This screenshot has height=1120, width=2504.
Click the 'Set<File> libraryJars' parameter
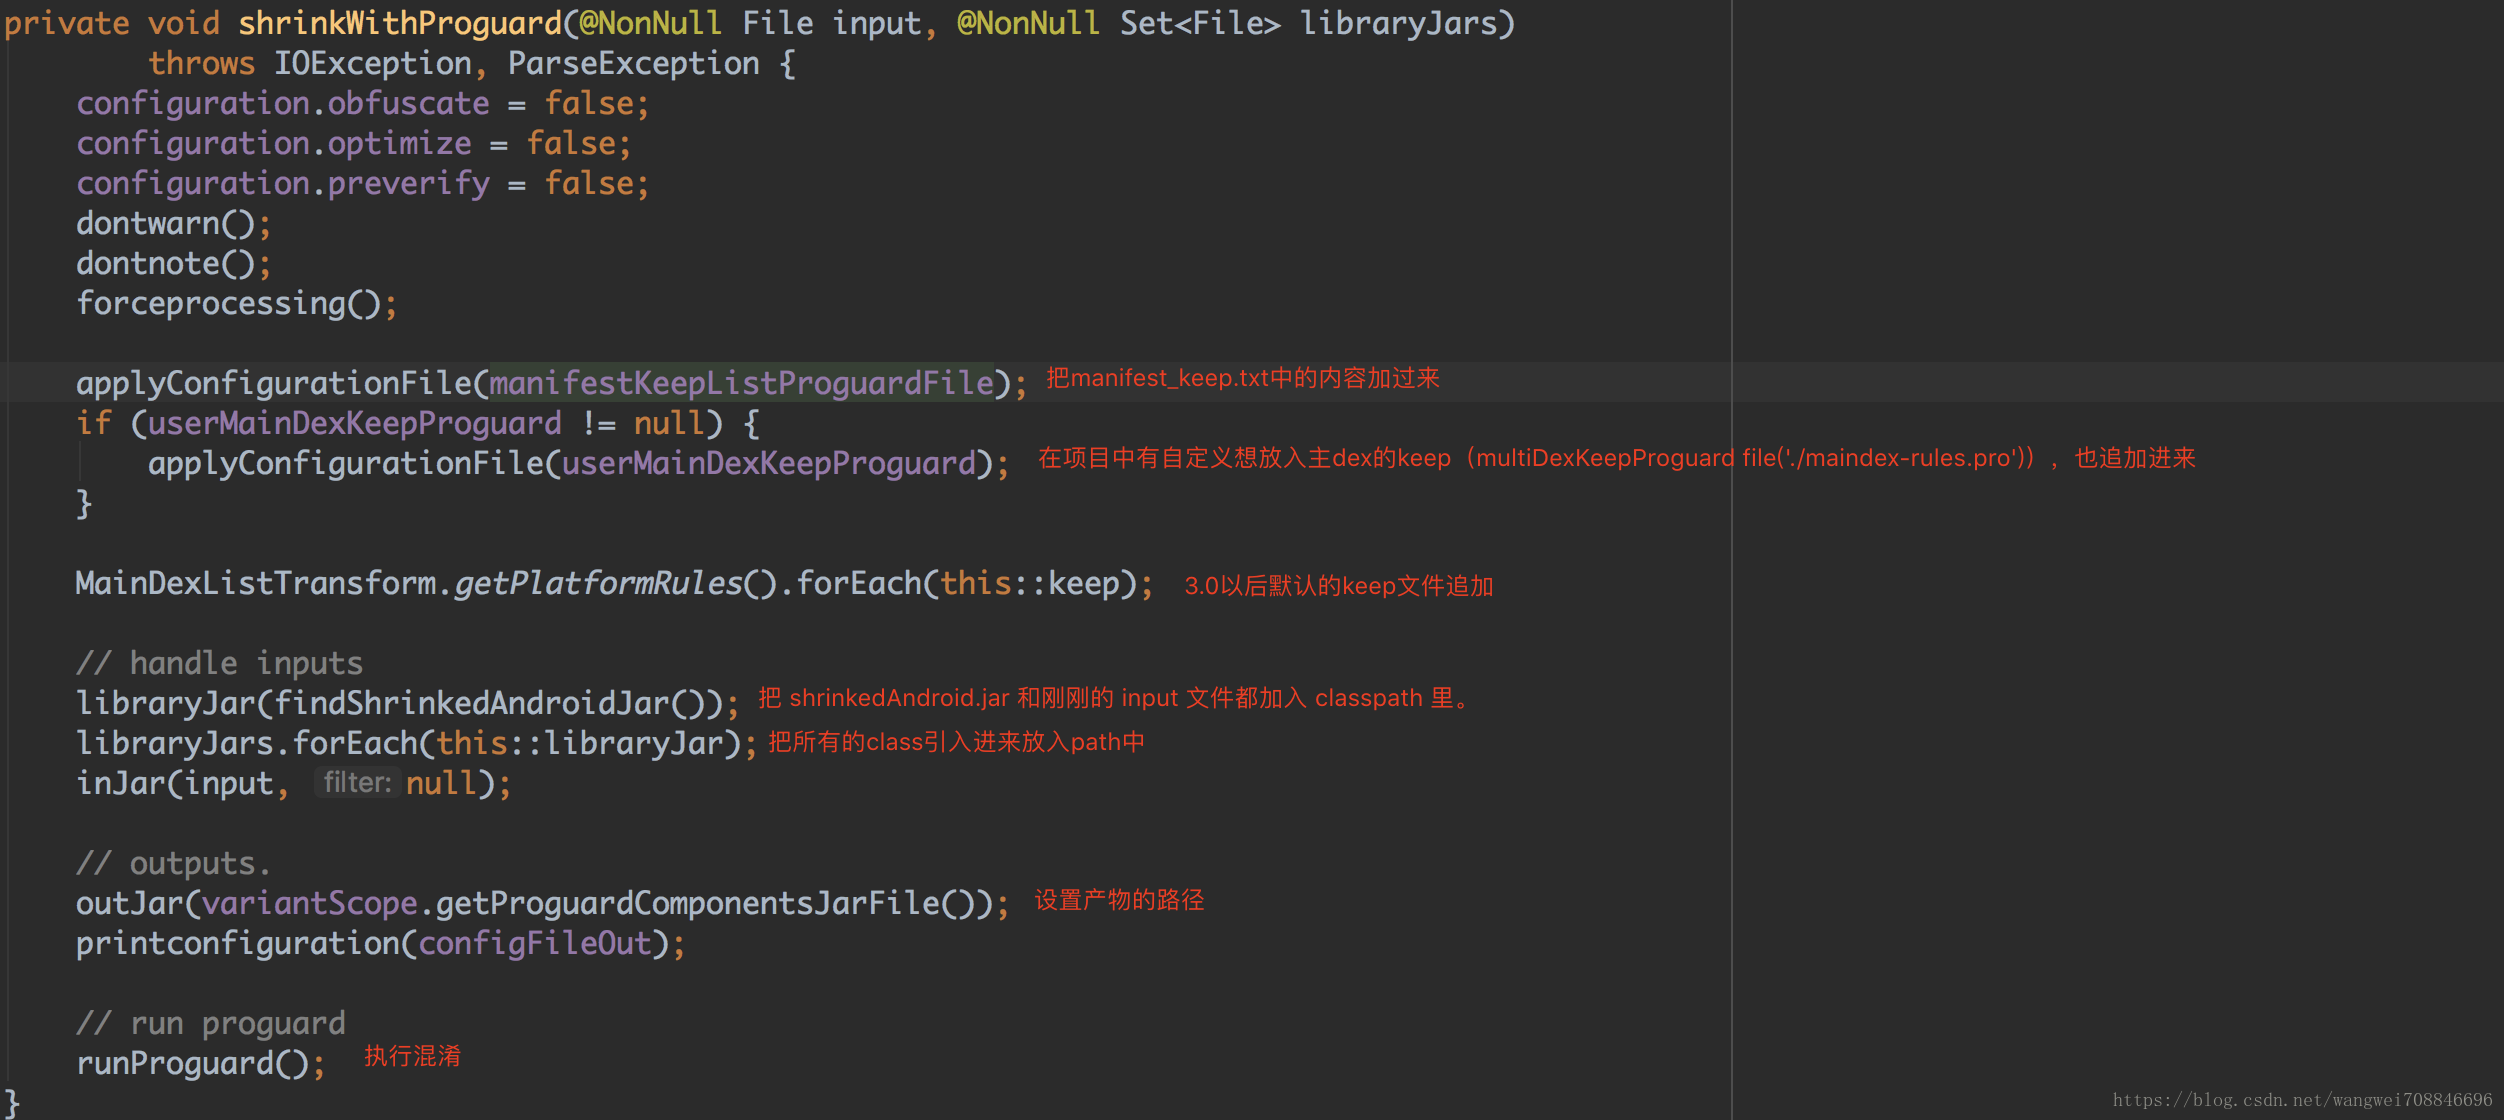(x=1308, y=23)
